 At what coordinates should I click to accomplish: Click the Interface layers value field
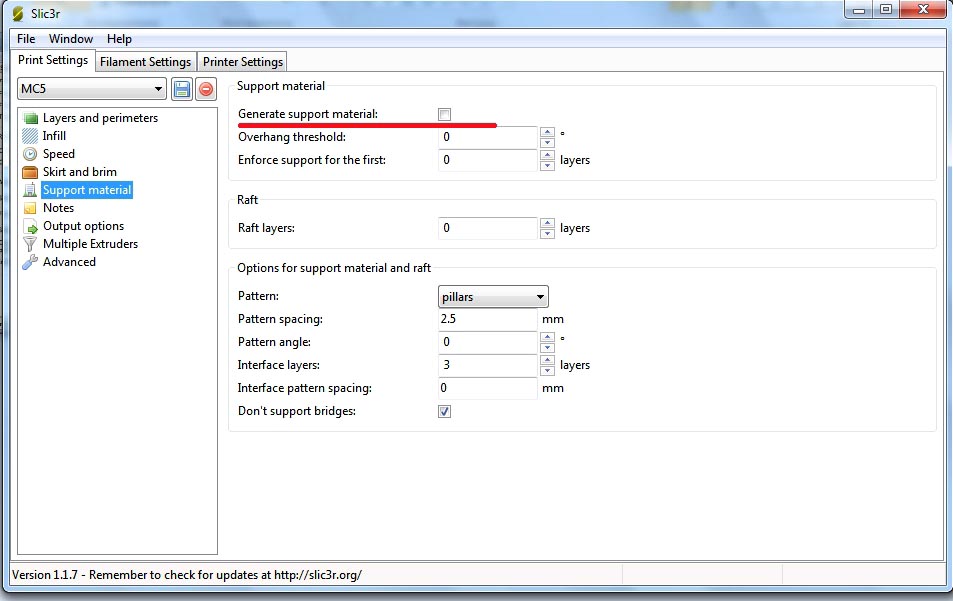click(488, 365)
